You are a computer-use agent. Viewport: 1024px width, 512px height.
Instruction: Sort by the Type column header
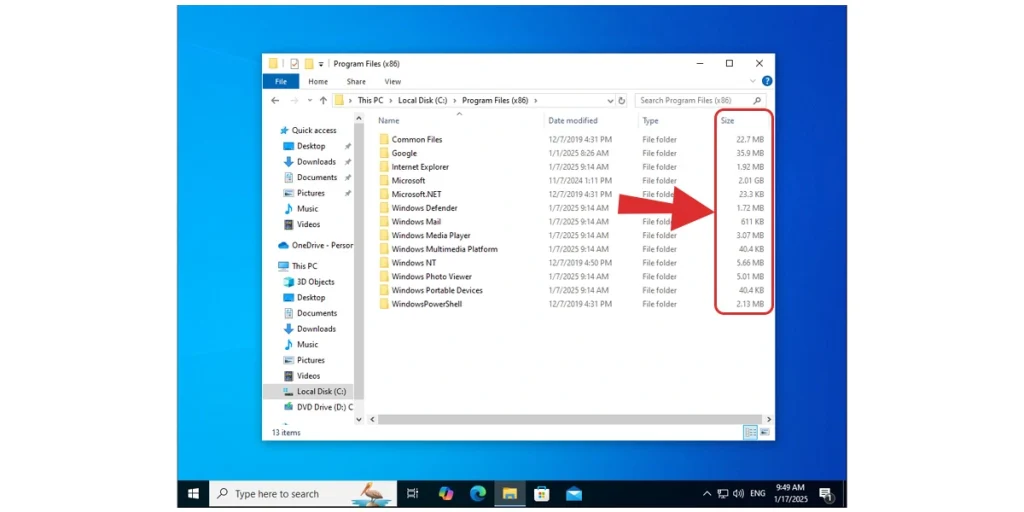click(650, 121)
